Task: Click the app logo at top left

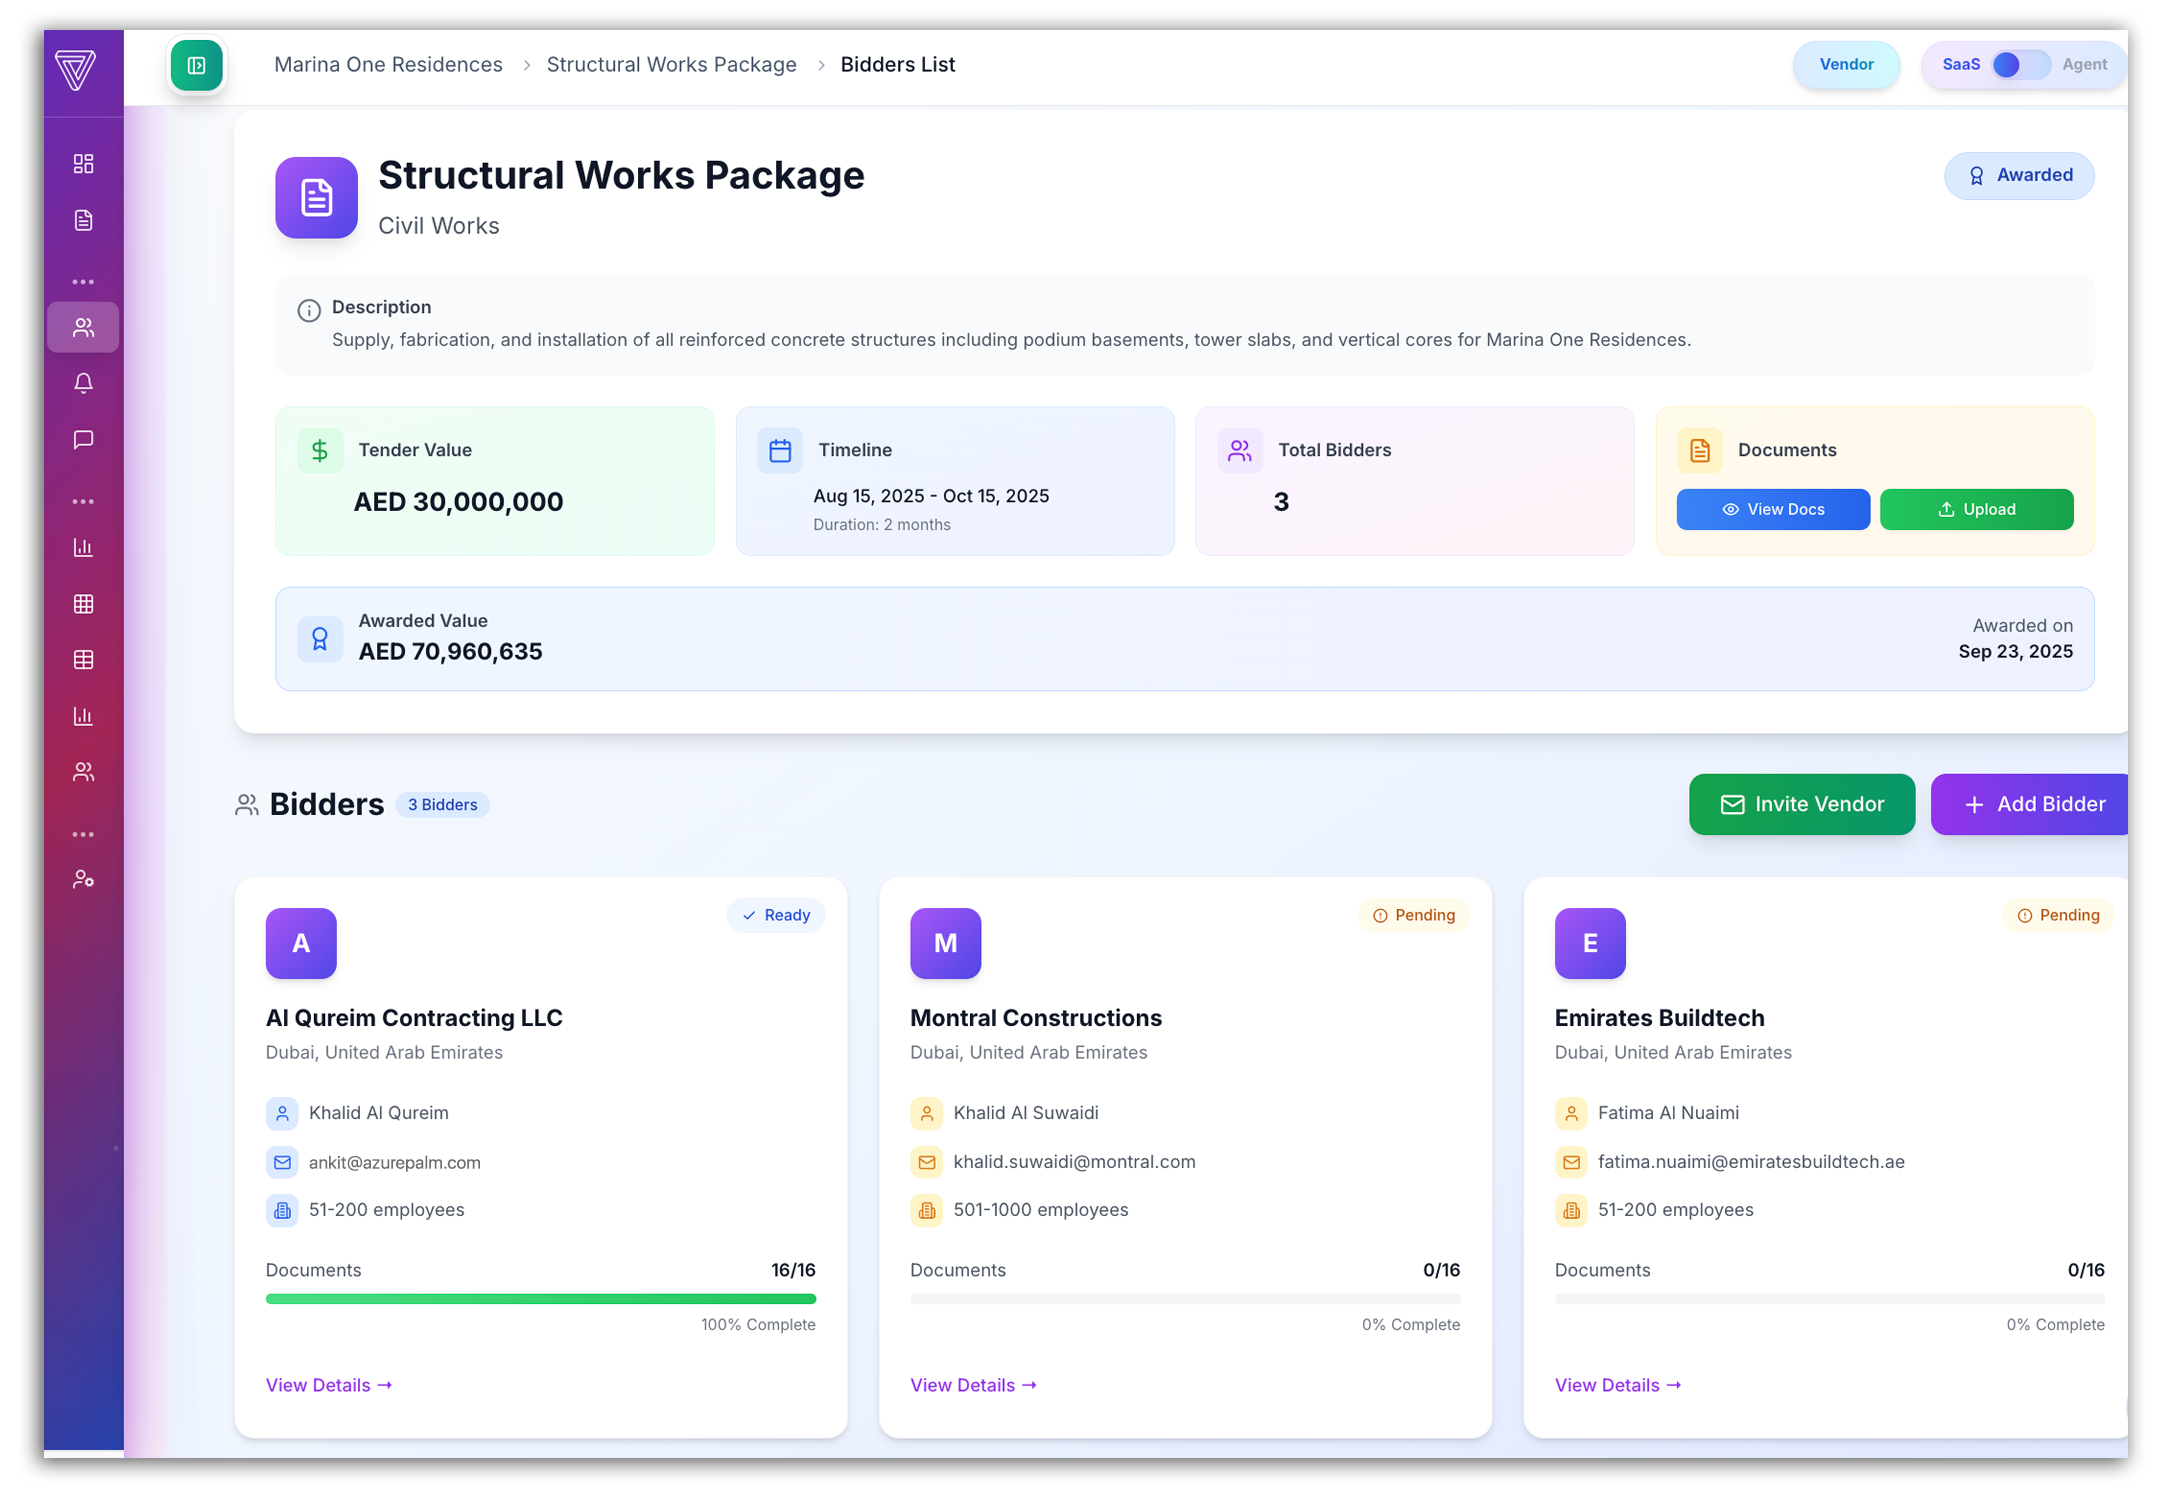Action: 76,70
